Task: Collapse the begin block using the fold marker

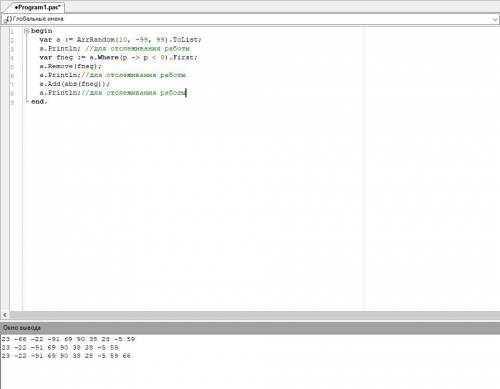Action: [27, 31]
